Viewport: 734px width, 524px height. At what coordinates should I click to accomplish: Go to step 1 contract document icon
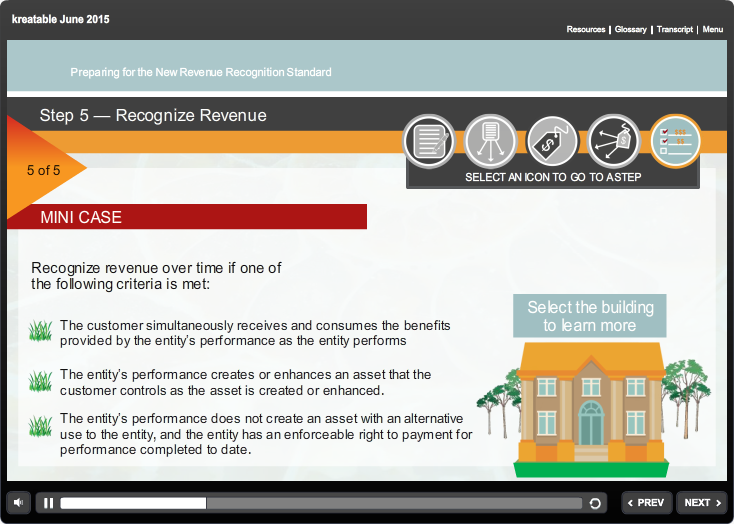429,141
